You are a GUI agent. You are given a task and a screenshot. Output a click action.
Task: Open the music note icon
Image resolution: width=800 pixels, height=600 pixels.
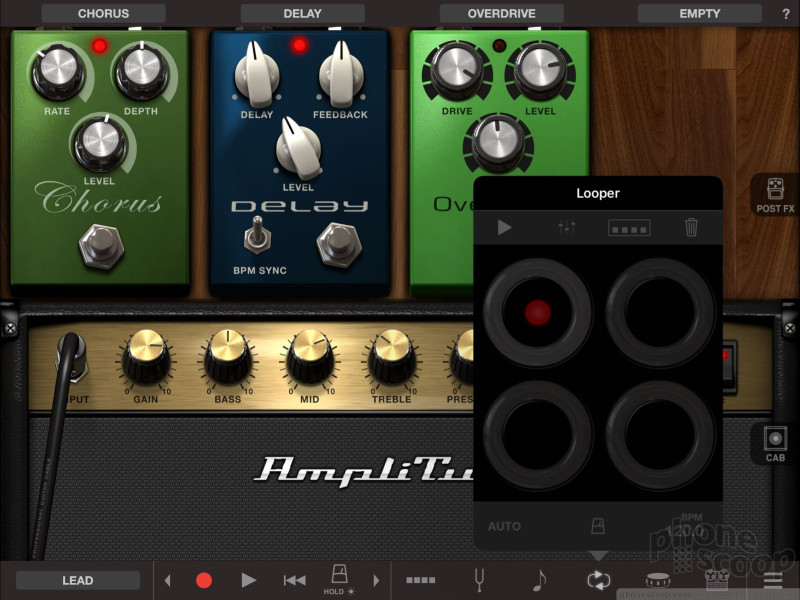(x=539, y=580)
